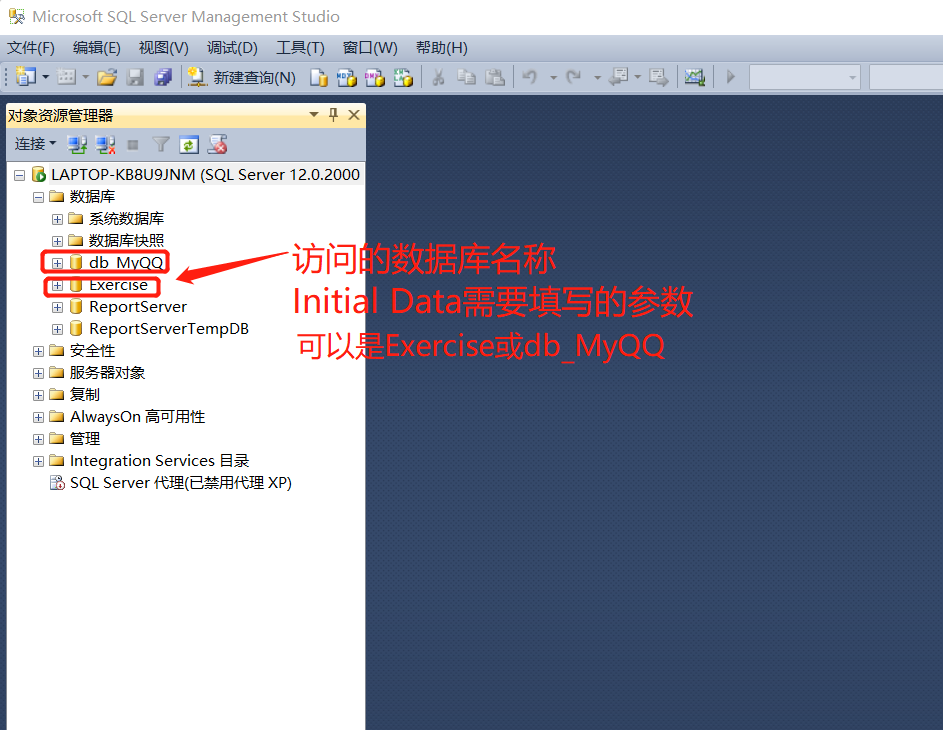Open the Redo history dropdown arrow
The image size is (943, 730).
point(597,78)
